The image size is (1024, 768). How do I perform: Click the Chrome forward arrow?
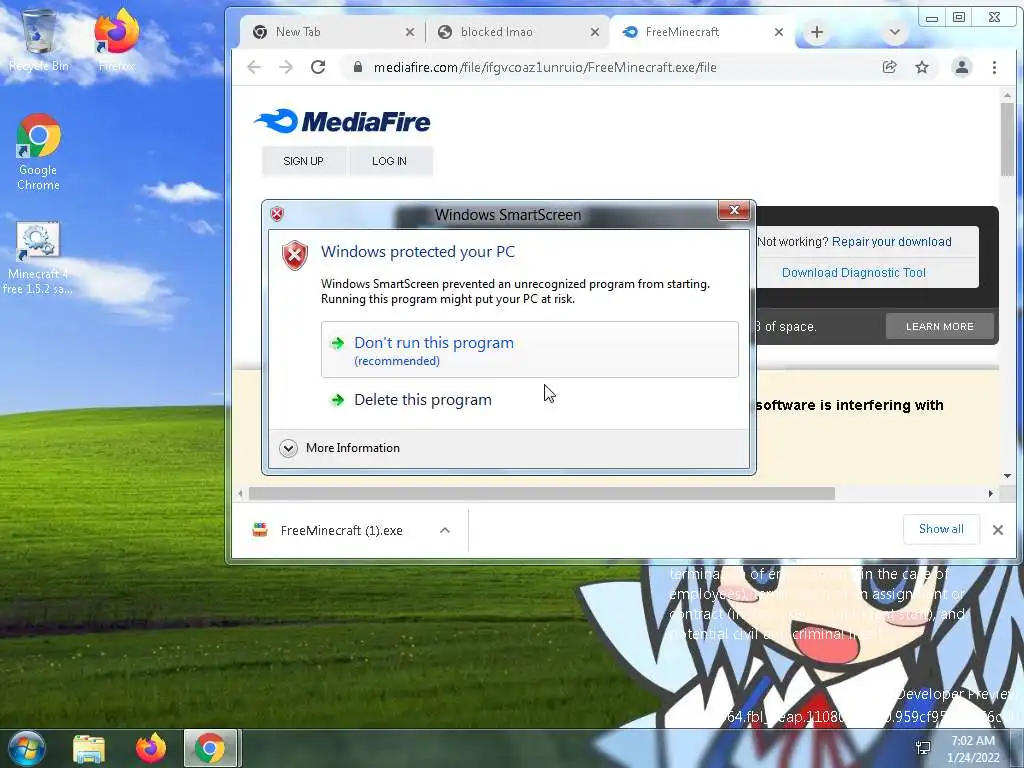pyautogui.click(x=286, y=67)
